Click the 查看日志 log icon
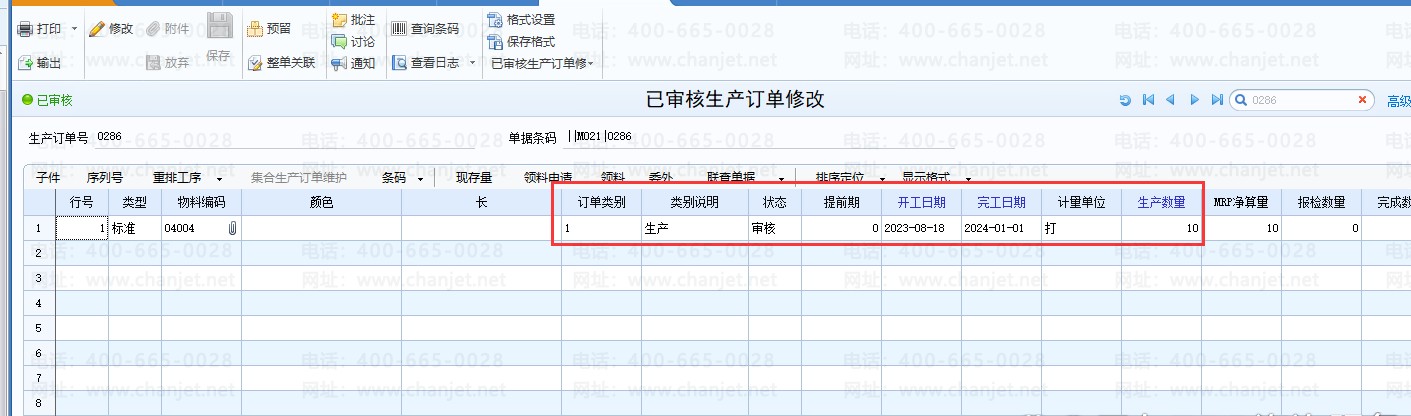This screenshot has height=416, width=1411. pos(398,63)
